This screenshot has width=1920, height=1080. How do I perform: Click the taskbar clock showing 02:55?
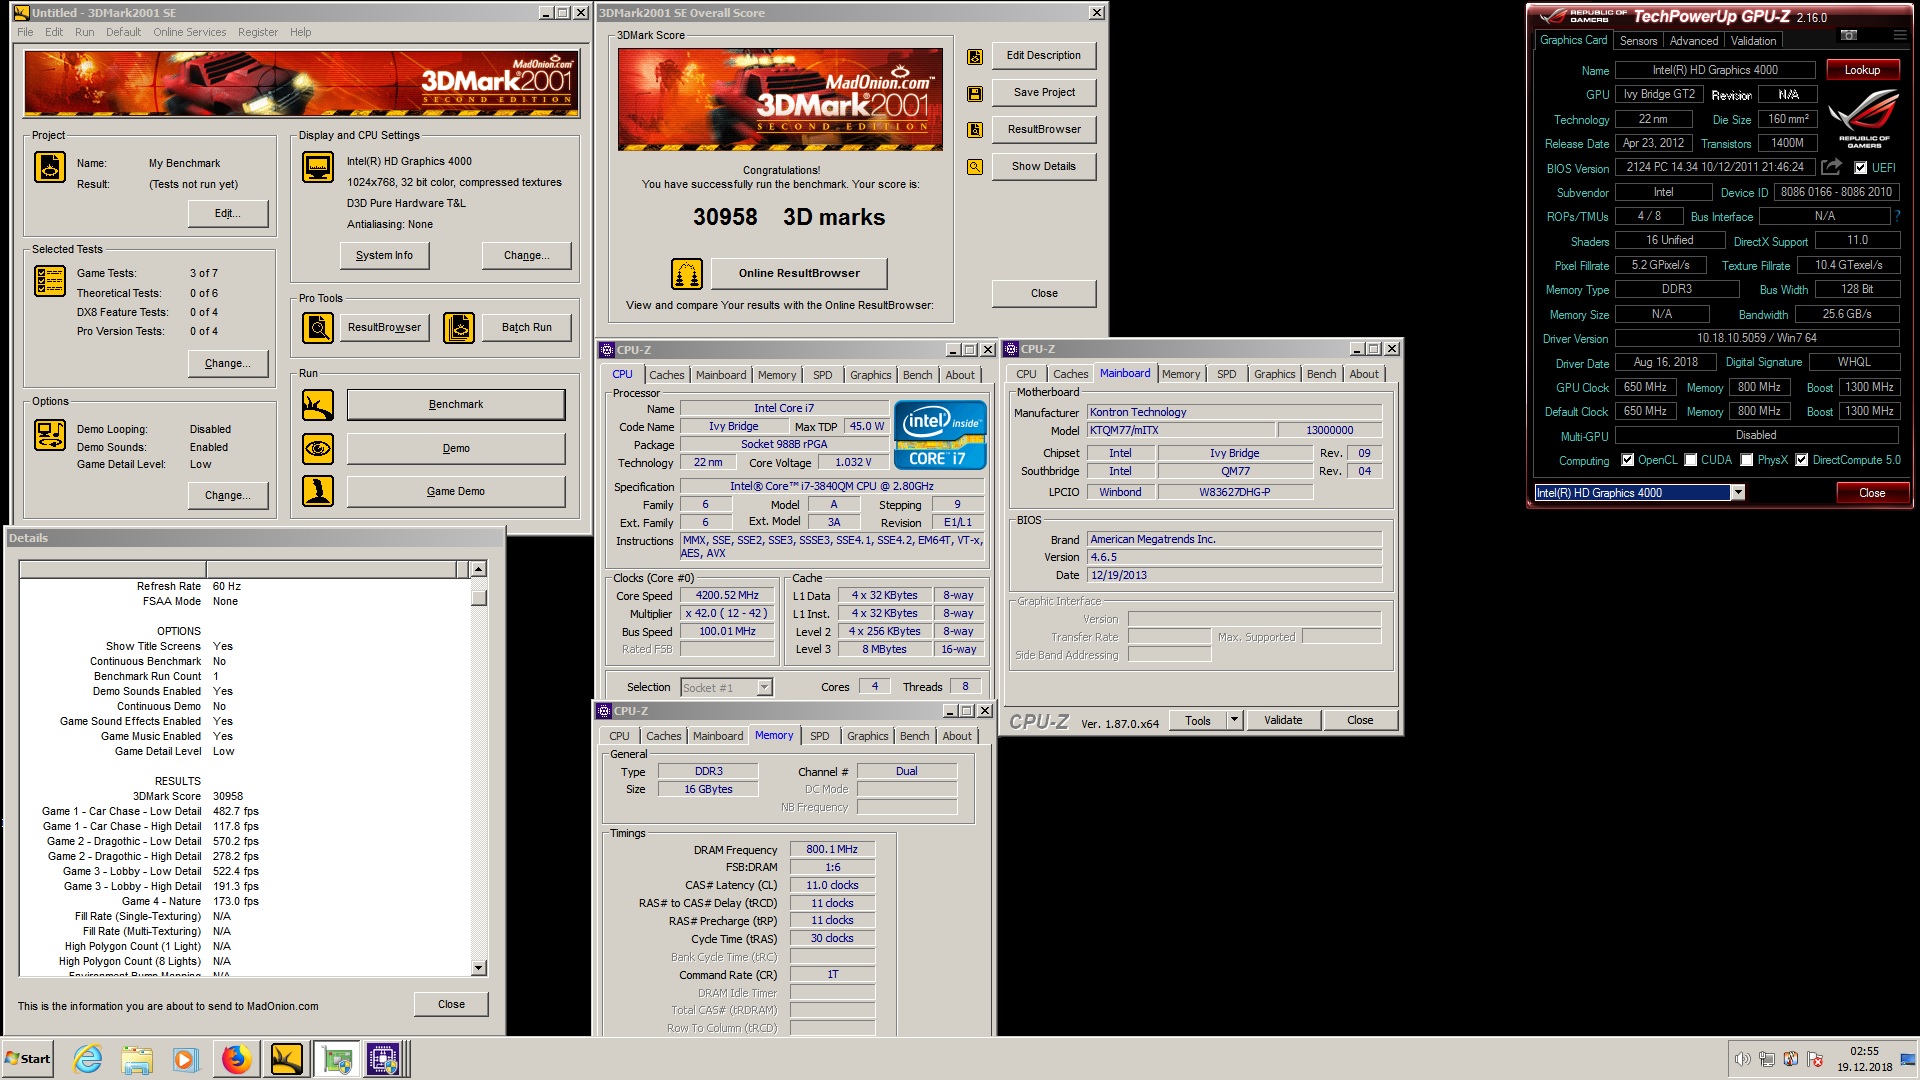(x=1864, y=1059)
